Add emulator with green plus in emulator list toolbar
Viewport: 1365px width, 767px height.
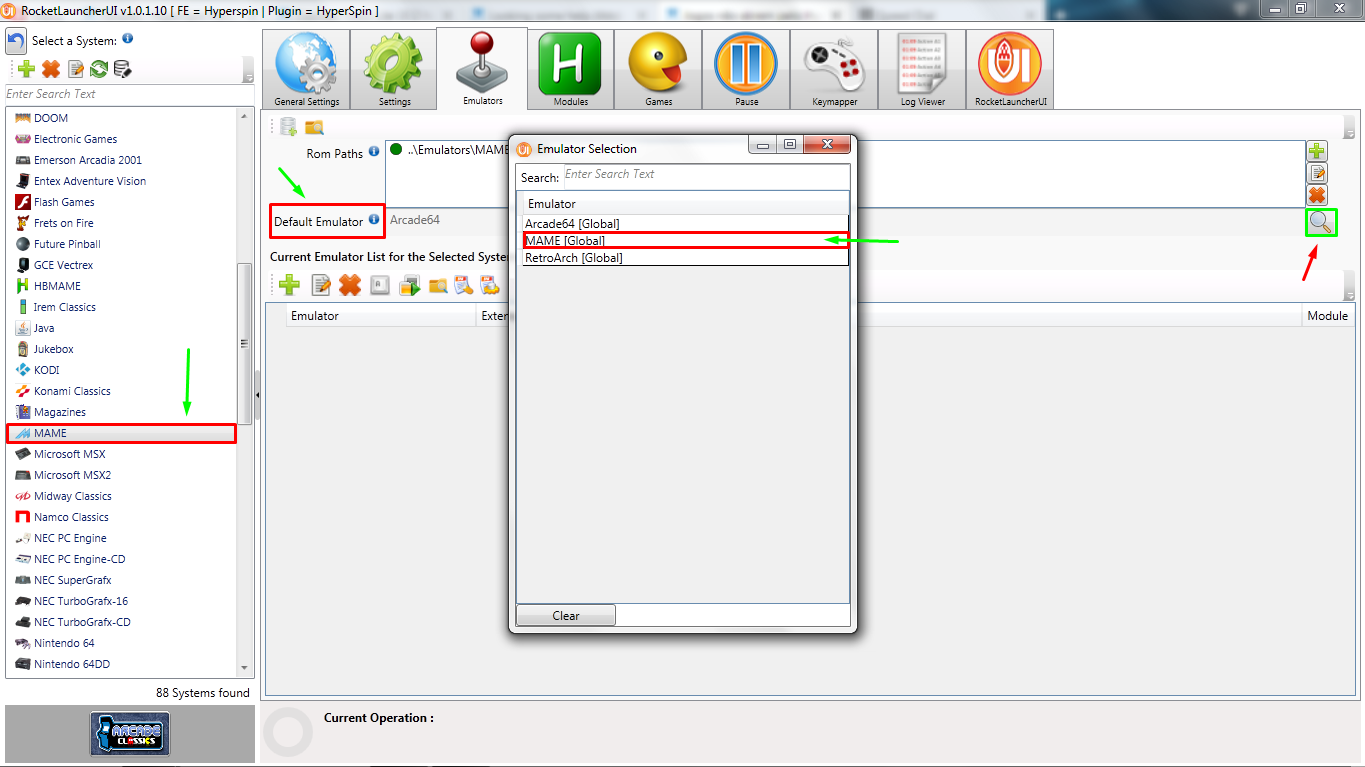tap(290, 286)
